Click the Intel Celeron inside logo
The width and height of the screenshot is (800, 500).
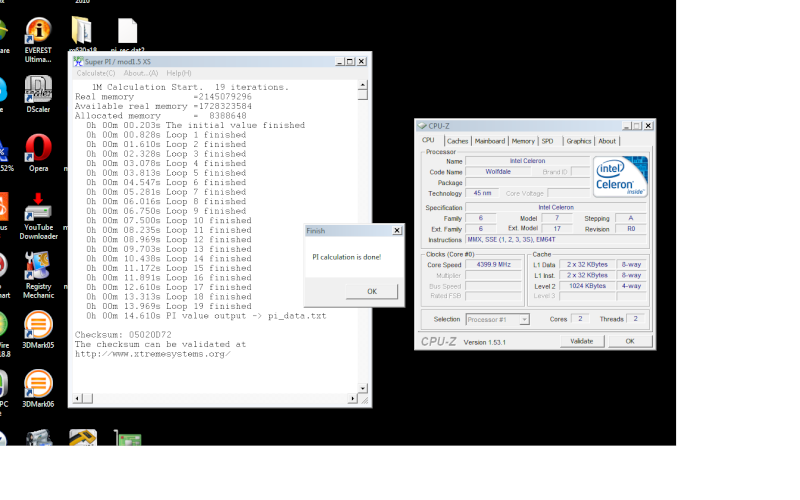pos(620,177)
